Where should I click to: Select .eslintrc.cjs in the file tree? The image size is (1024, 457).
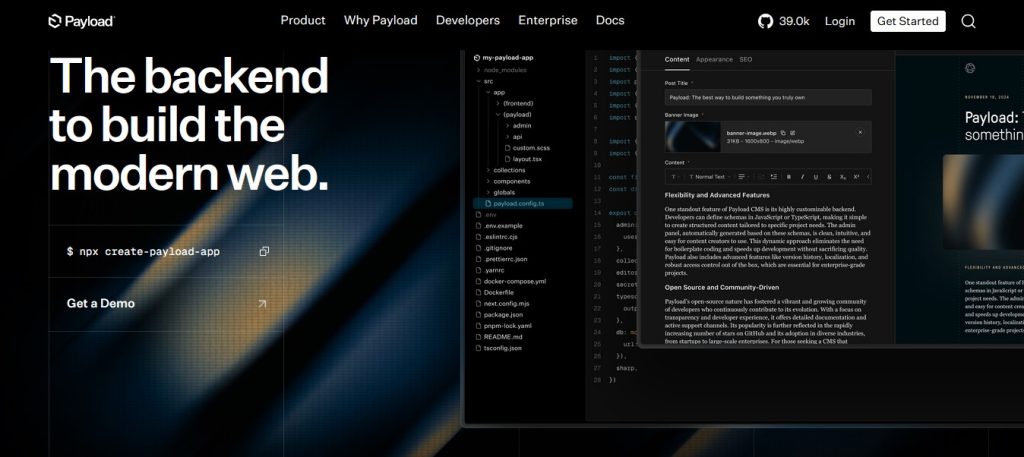[x=496, y=237]
